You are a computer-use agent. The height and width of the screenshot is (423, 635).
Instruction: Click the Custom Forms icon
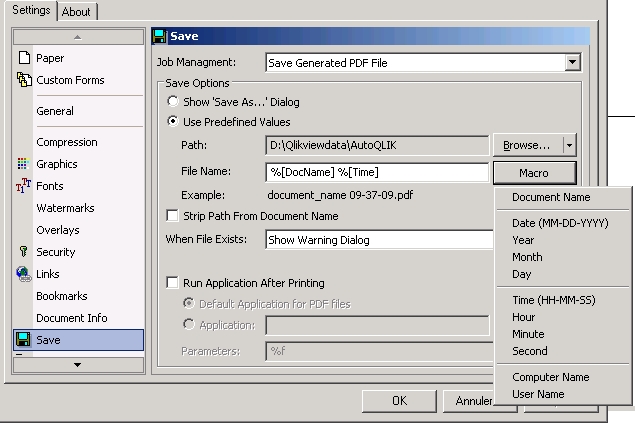tap(24, 80)
